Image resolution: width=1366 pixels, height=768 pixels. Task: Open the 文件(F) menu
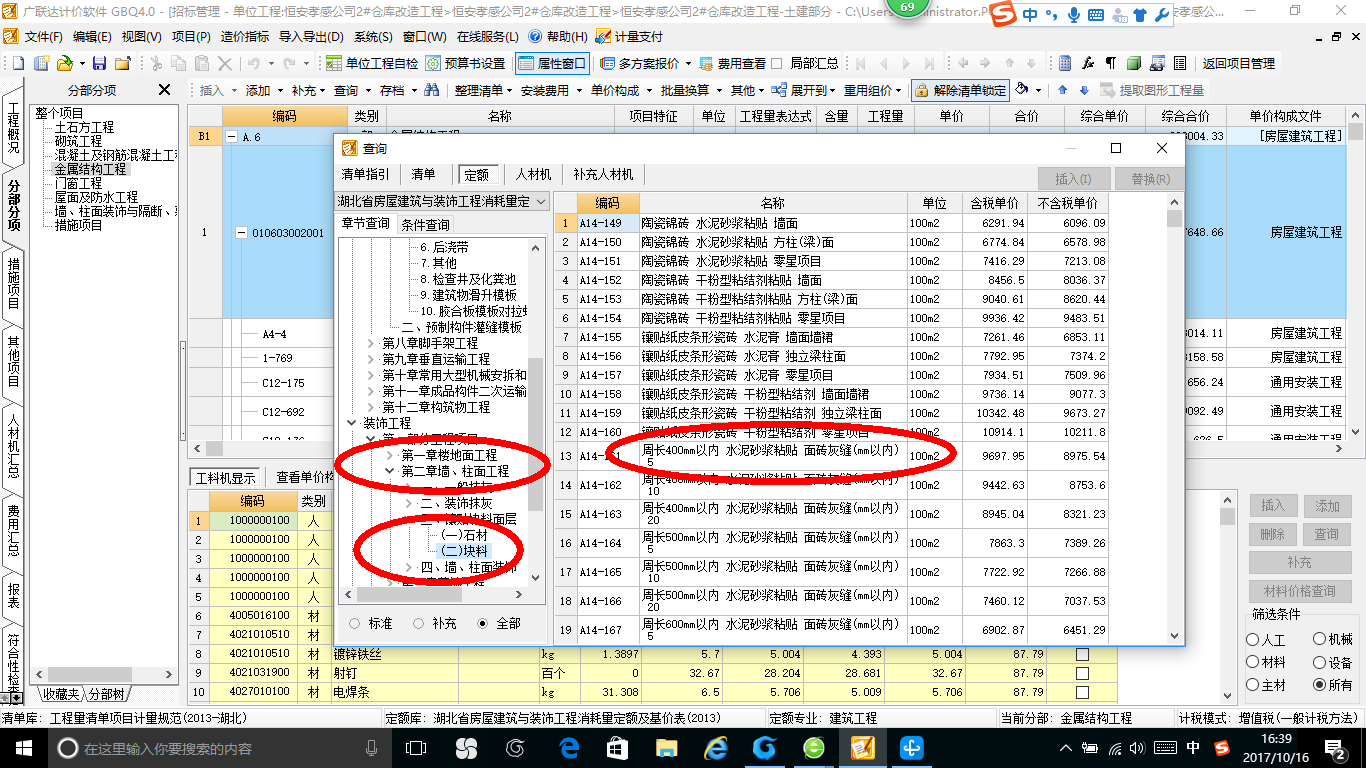[42, 36]
